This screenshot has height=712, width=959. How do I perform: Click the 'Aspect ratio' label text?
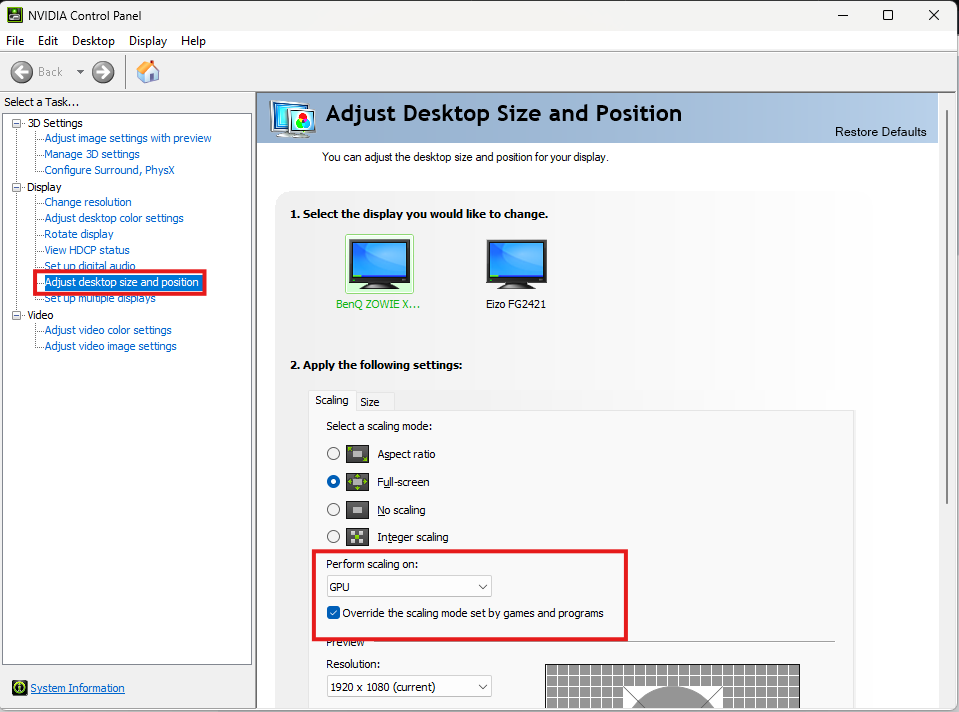coord(406,454)
